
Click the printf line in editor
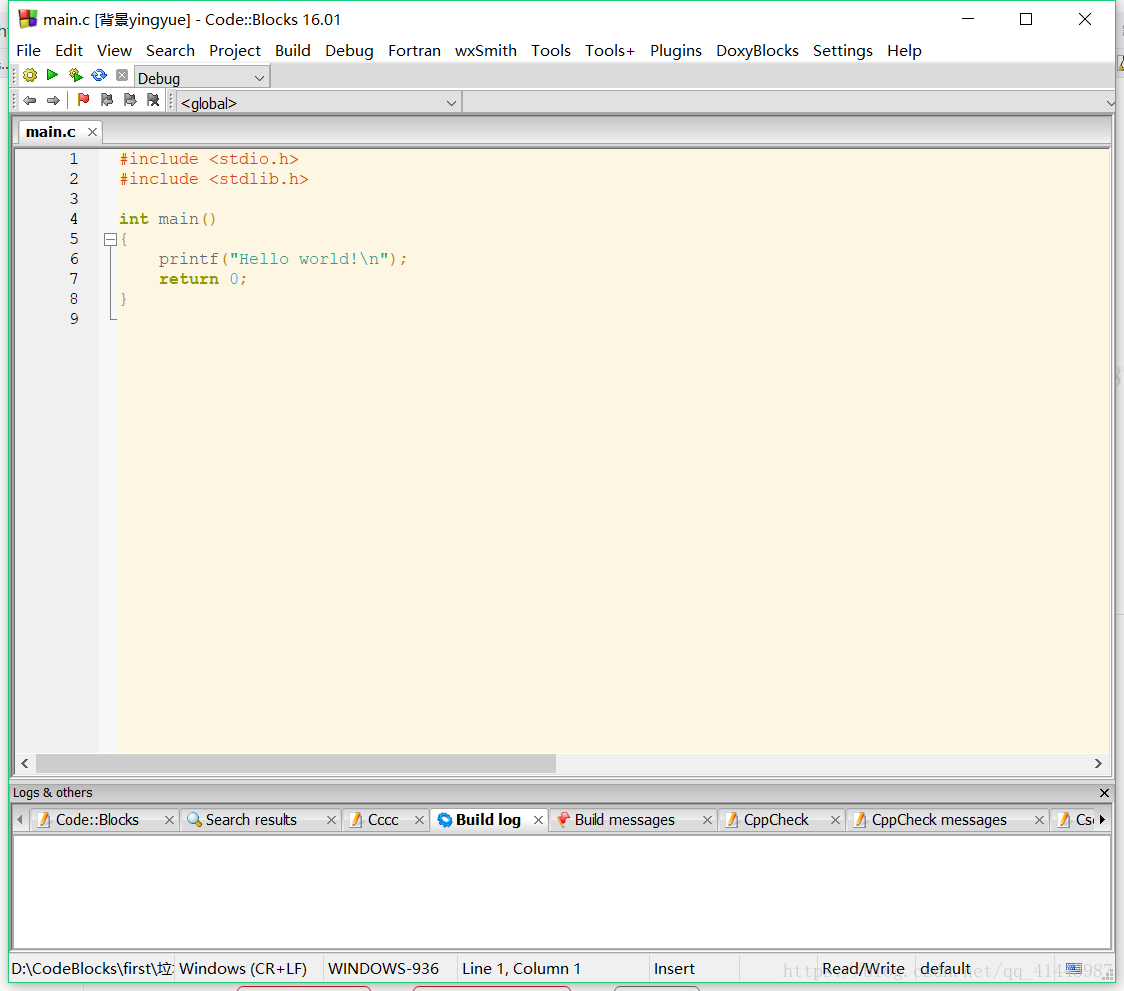tap(283, 259)
